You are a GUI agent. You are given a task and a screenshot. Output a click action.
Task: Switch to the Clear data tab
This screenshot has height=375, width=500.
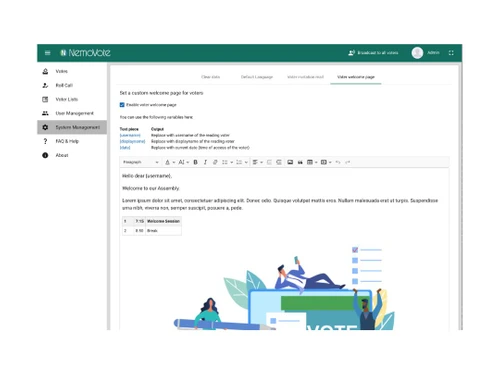click(x=211, y=77)
